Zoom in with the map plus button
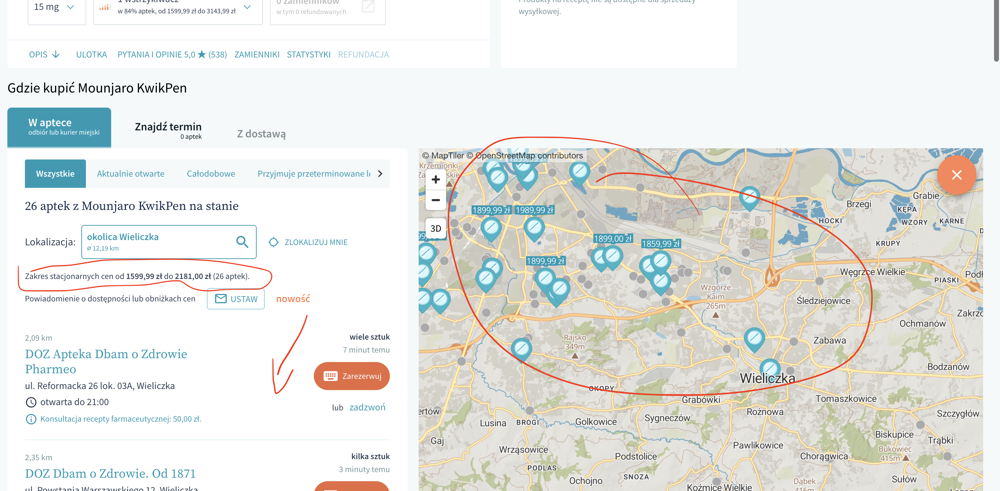 pyautogui.click(x=436, y=180)
